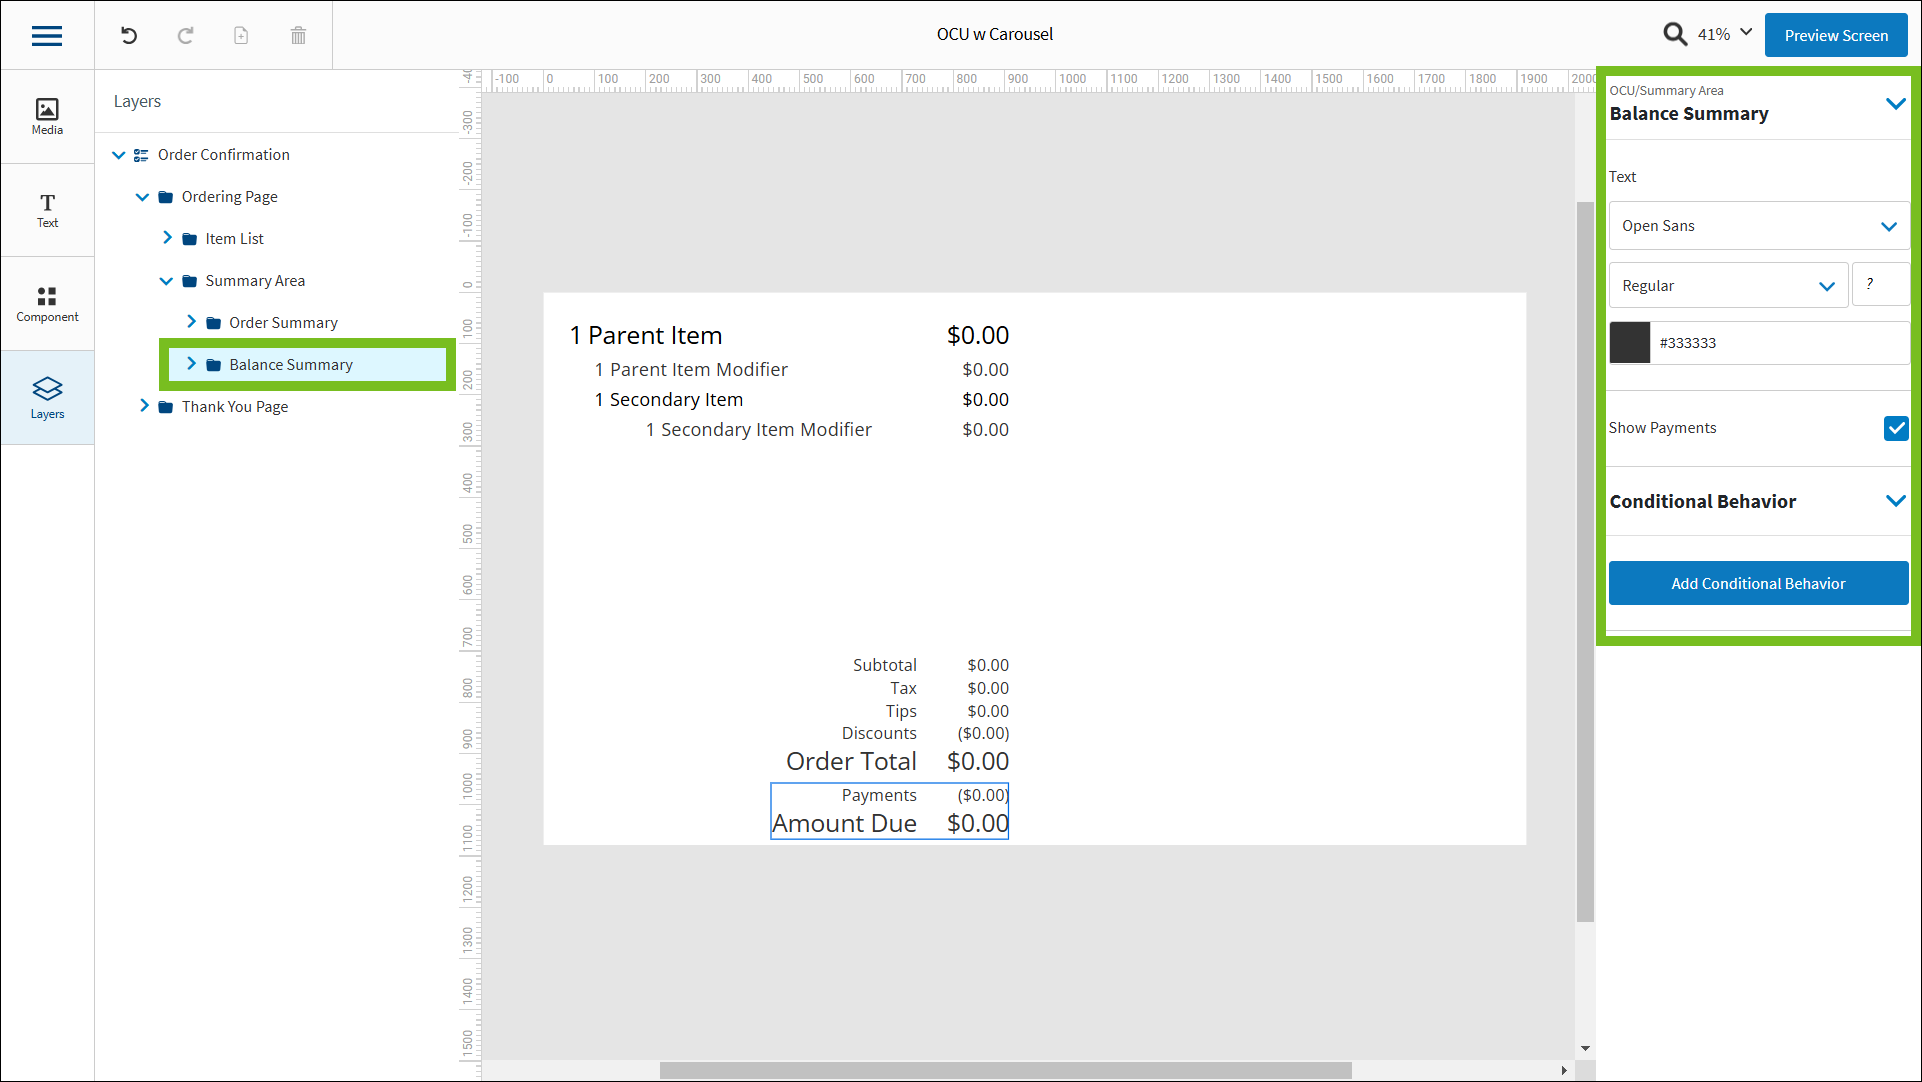Open the Media panel

pyautogui.click(x=47, y=116)
